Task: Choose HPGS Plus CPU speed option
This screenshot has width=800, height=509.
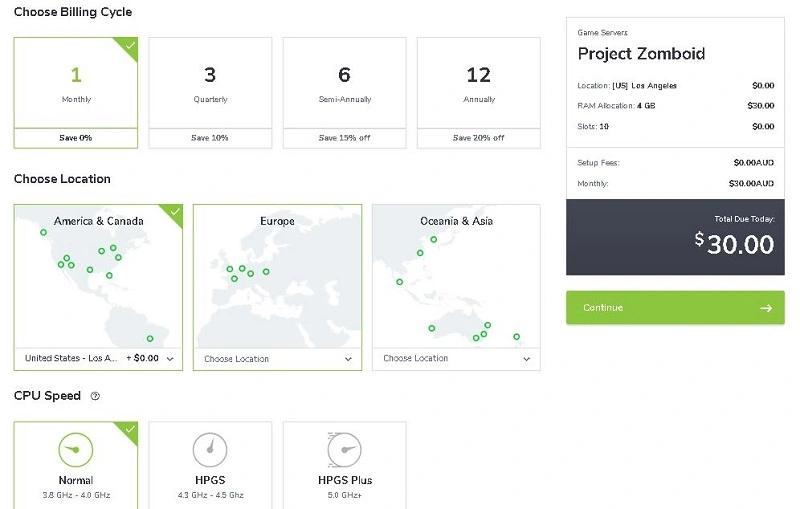Action: click(344, 465)
